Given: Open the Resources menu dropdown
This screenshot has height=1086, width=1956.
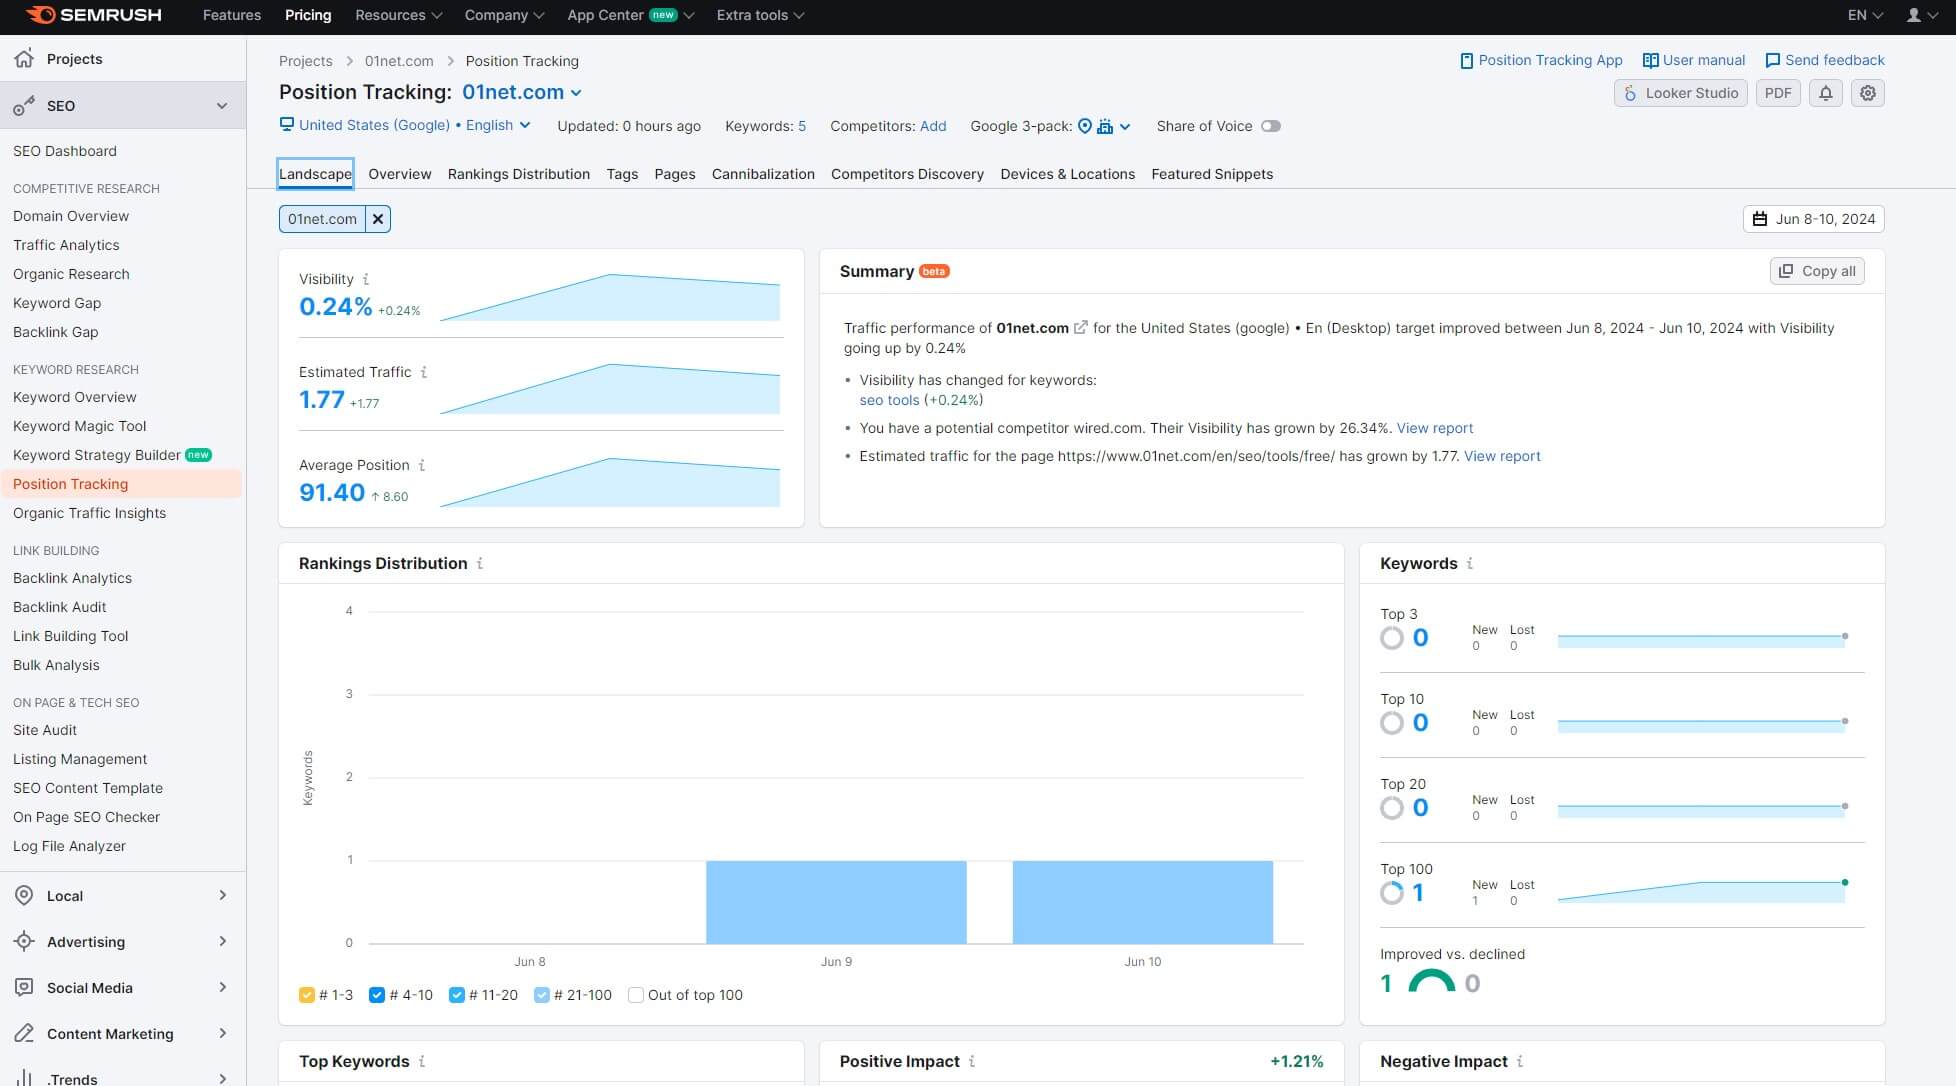Looking at the screenshot, I should click(x=398, y=15).
